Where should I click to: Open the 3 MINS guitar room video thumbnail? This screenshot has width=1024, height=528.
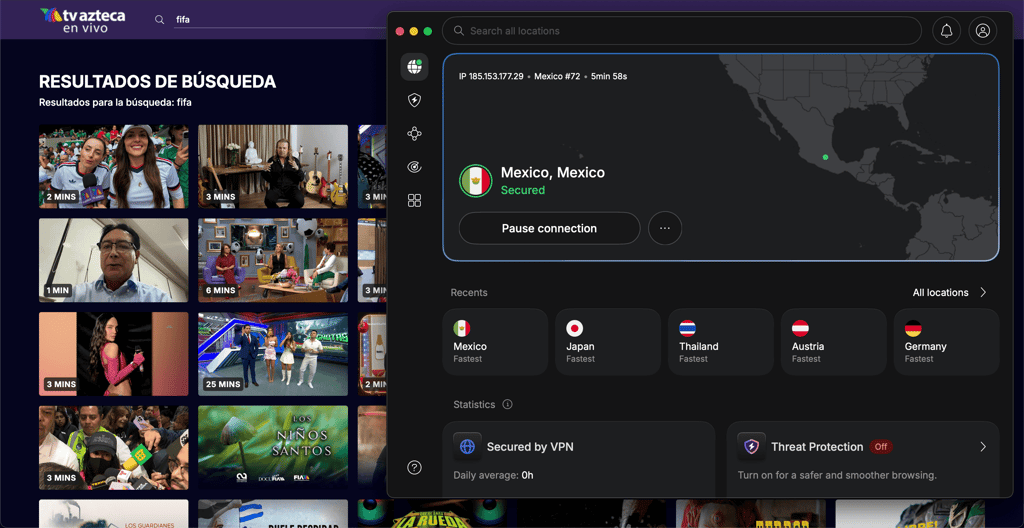click(273, 167)
